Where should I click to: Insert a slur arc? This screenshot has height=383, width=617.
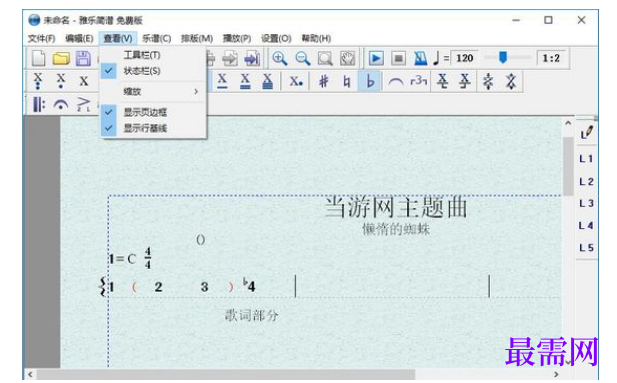tap(395, 82)
